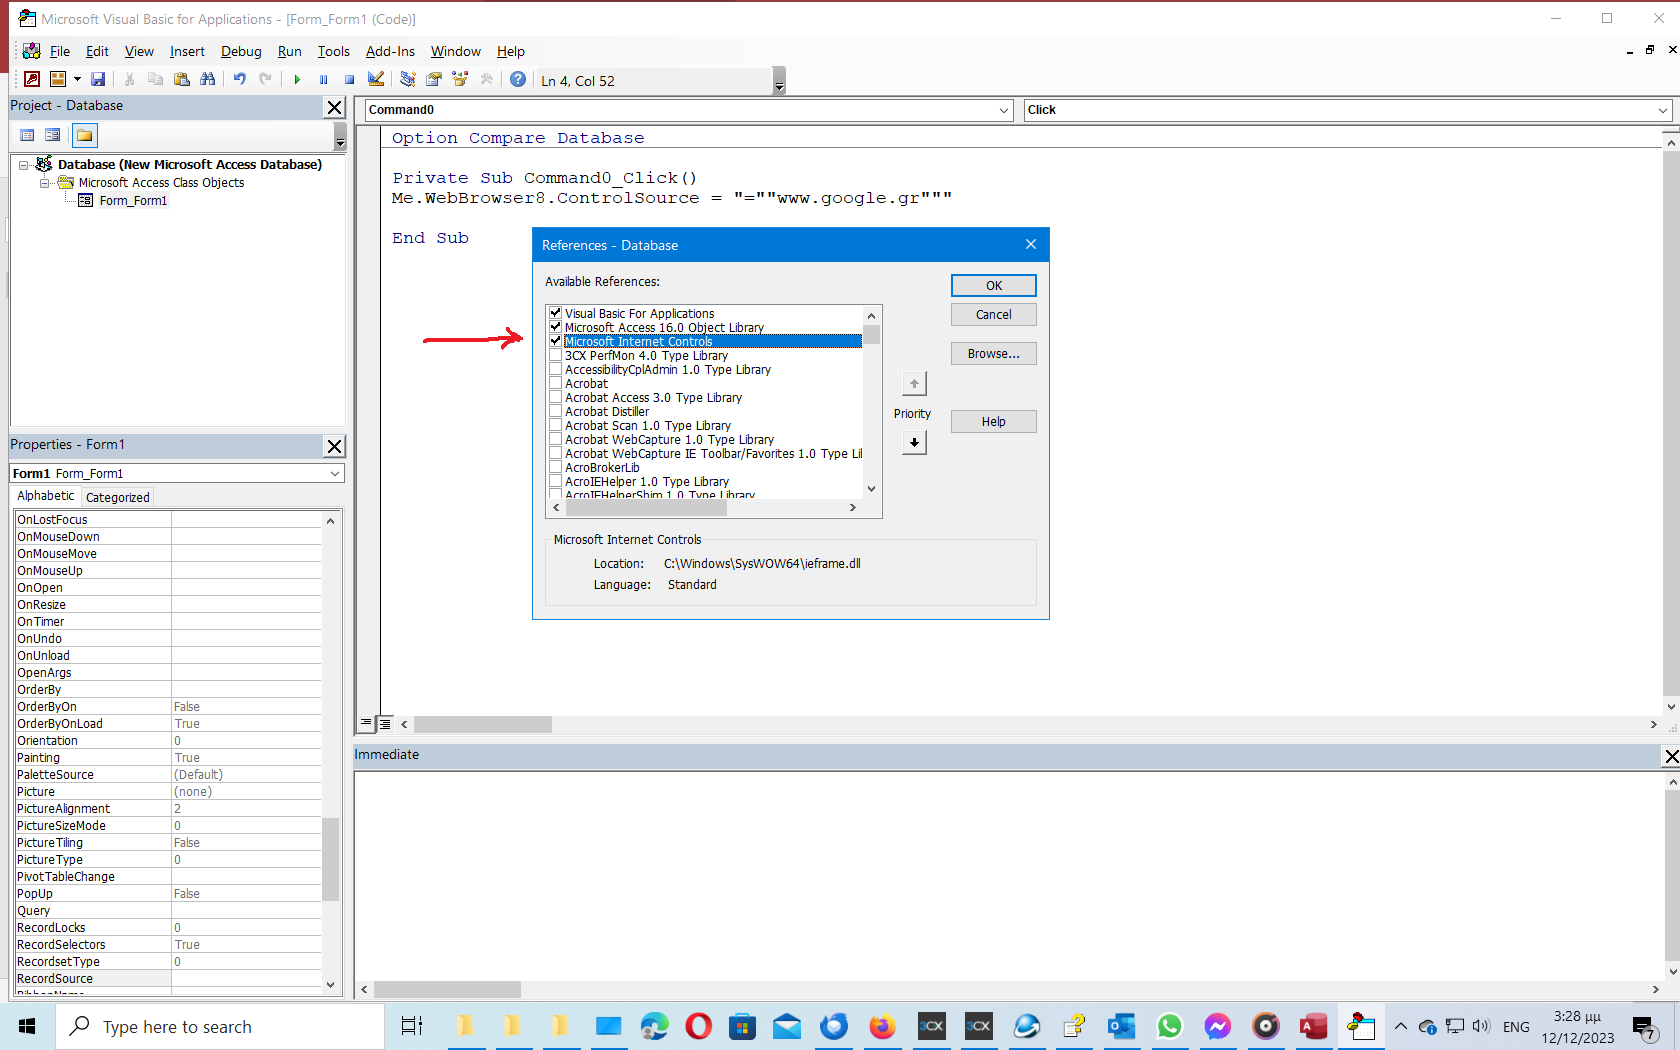
Task: Click the Browse... button
Action: coord(993,354)
